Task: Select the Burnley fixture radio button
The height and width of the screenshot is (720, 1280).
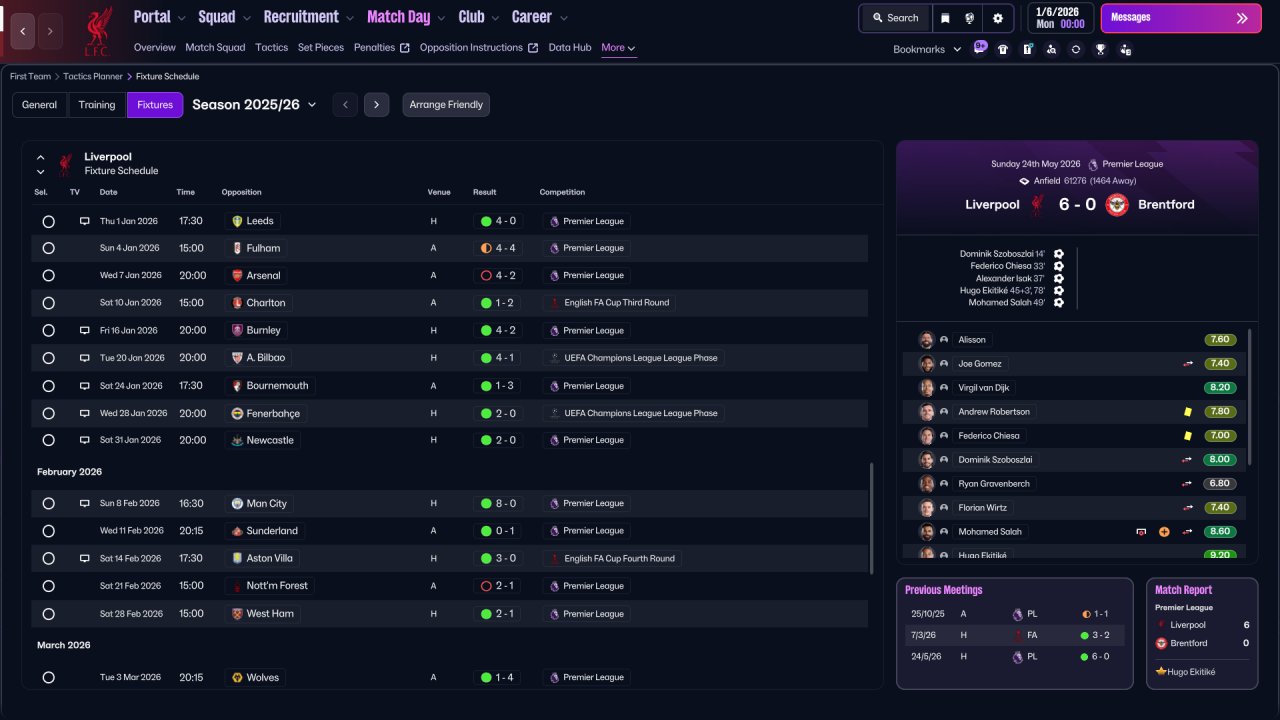Action: 48,330
